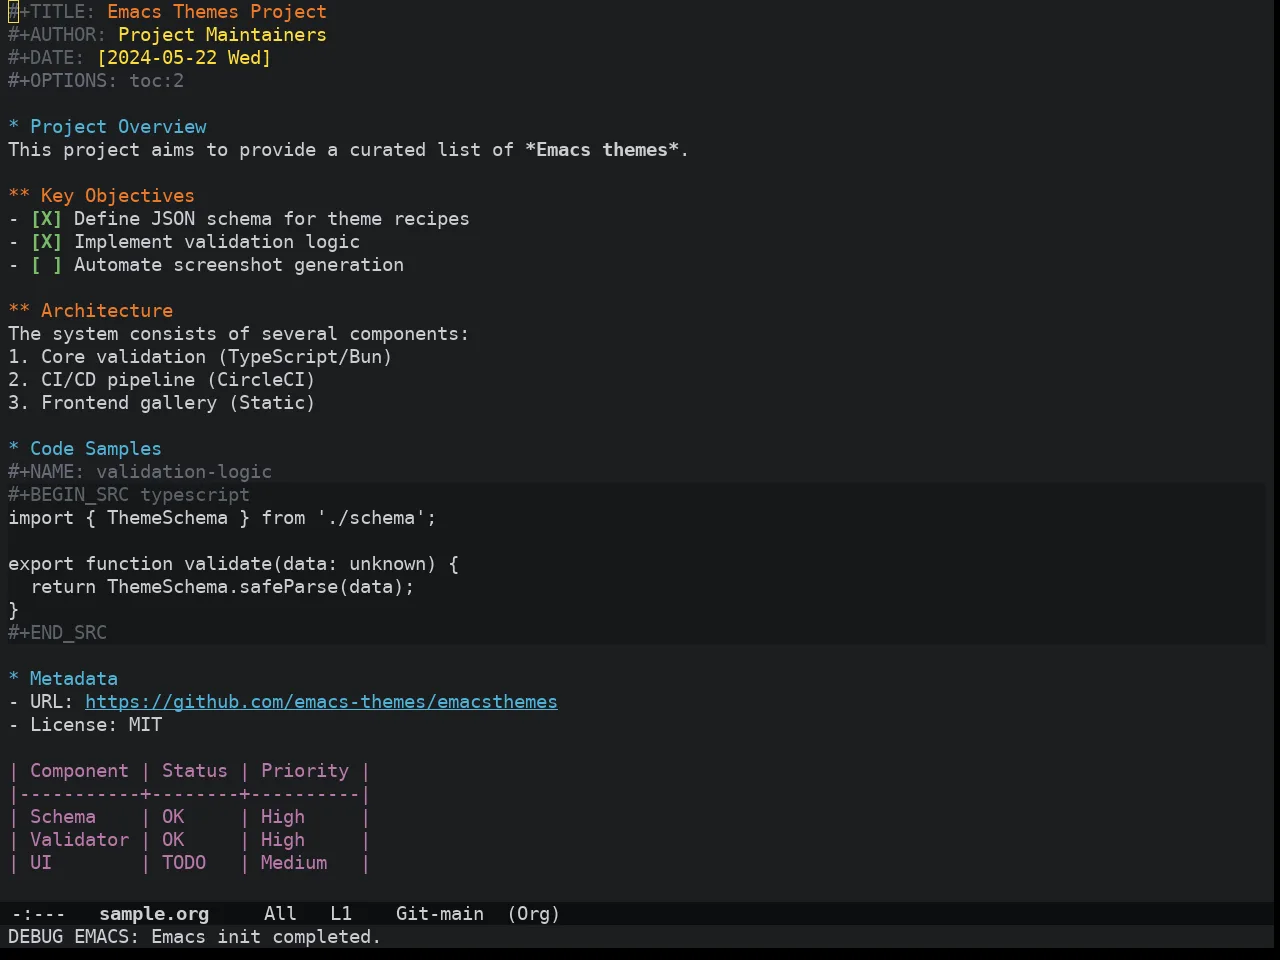
Task: Click the All position indicator in mode line
Action: point(280,914)
